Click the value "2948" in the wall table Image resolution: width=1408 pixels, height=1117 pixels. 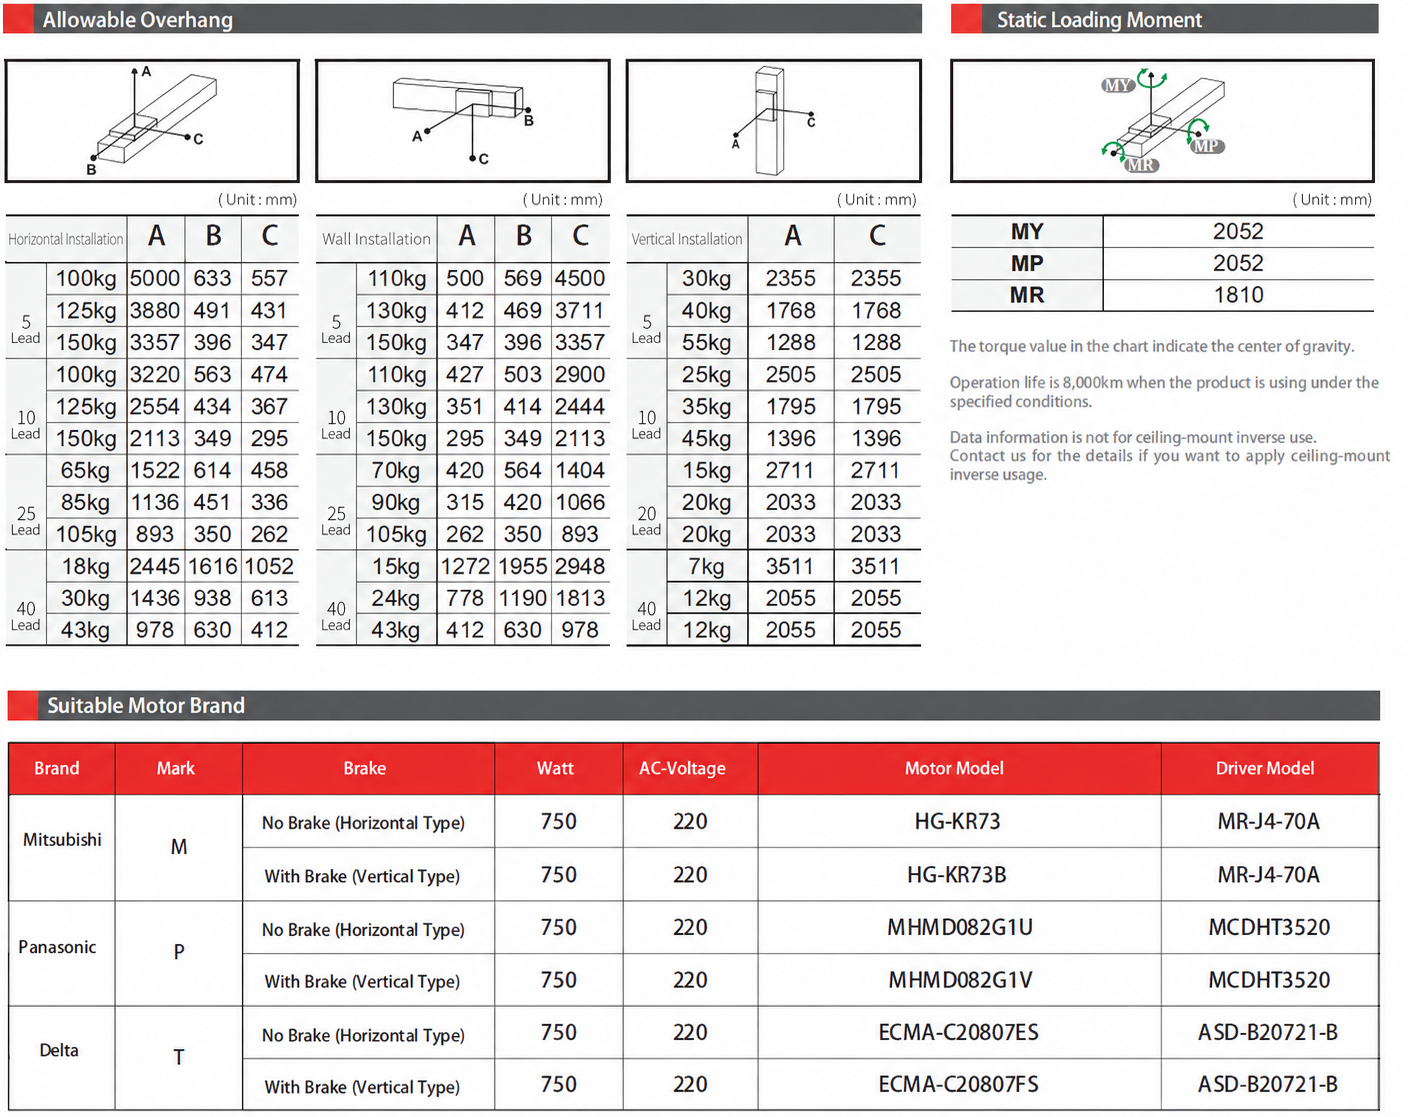coord(580,566)
